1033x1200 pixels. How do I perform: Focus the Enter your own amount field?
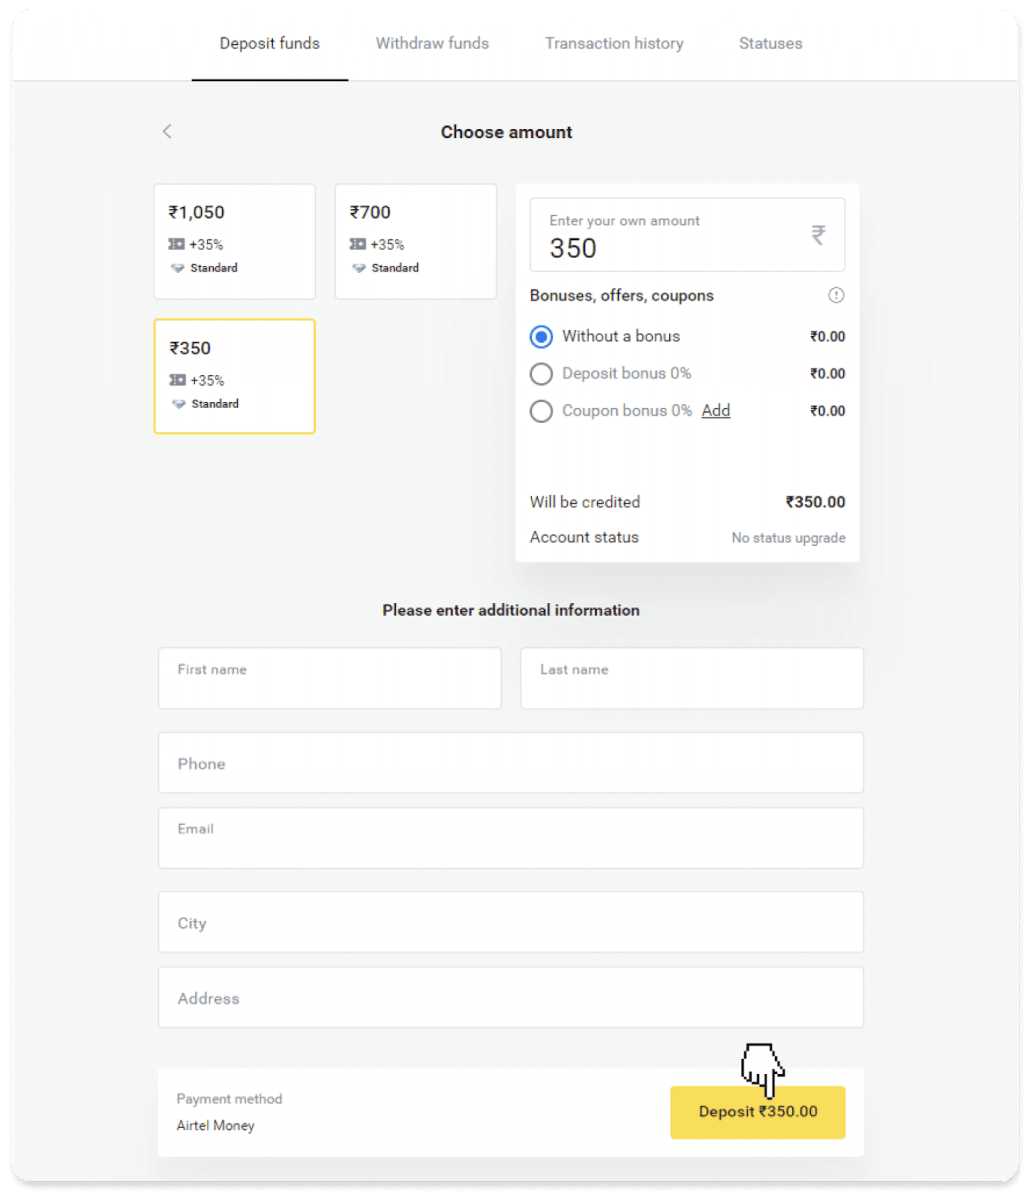pos(687,235)
